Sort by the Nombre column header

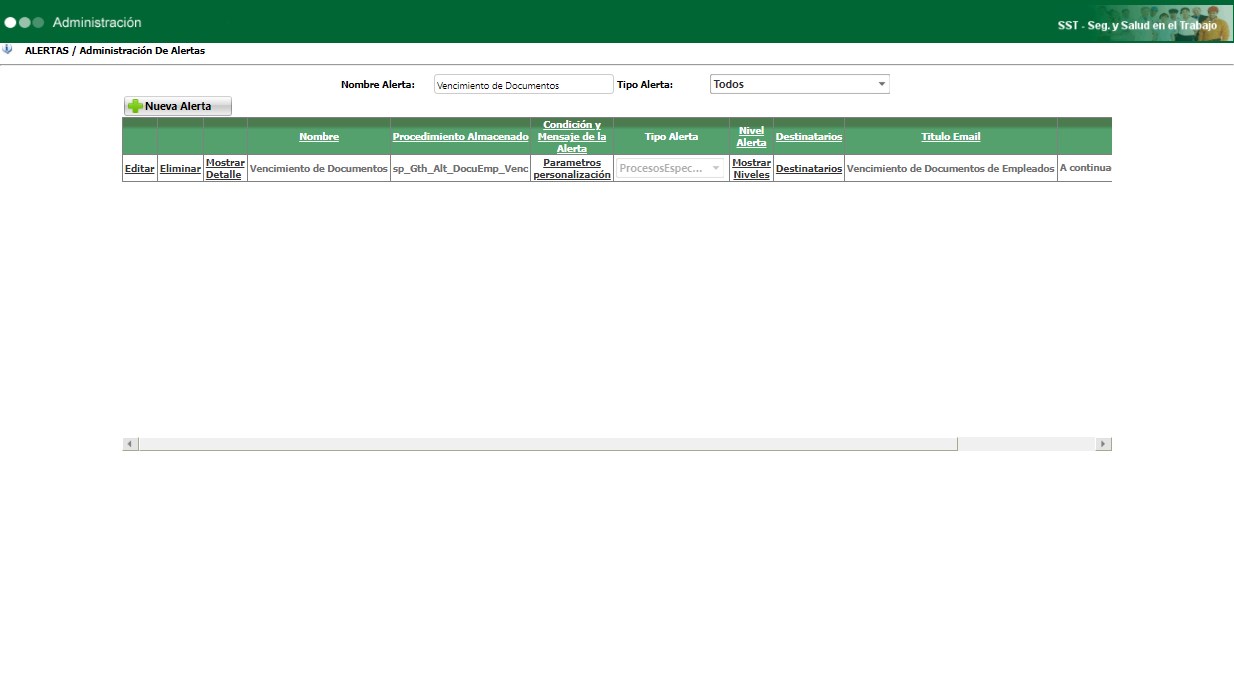click(x=319, y=137)
